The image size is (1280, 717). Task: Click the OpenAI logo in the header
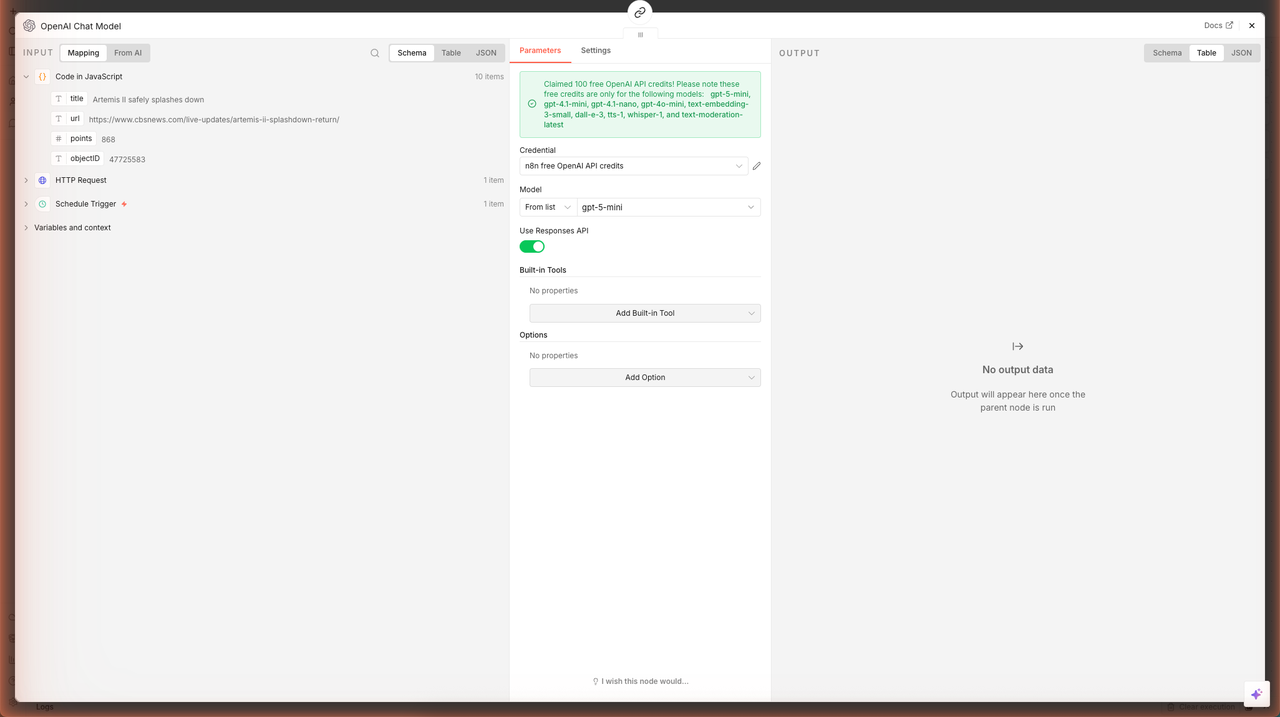tap(29, 26)
